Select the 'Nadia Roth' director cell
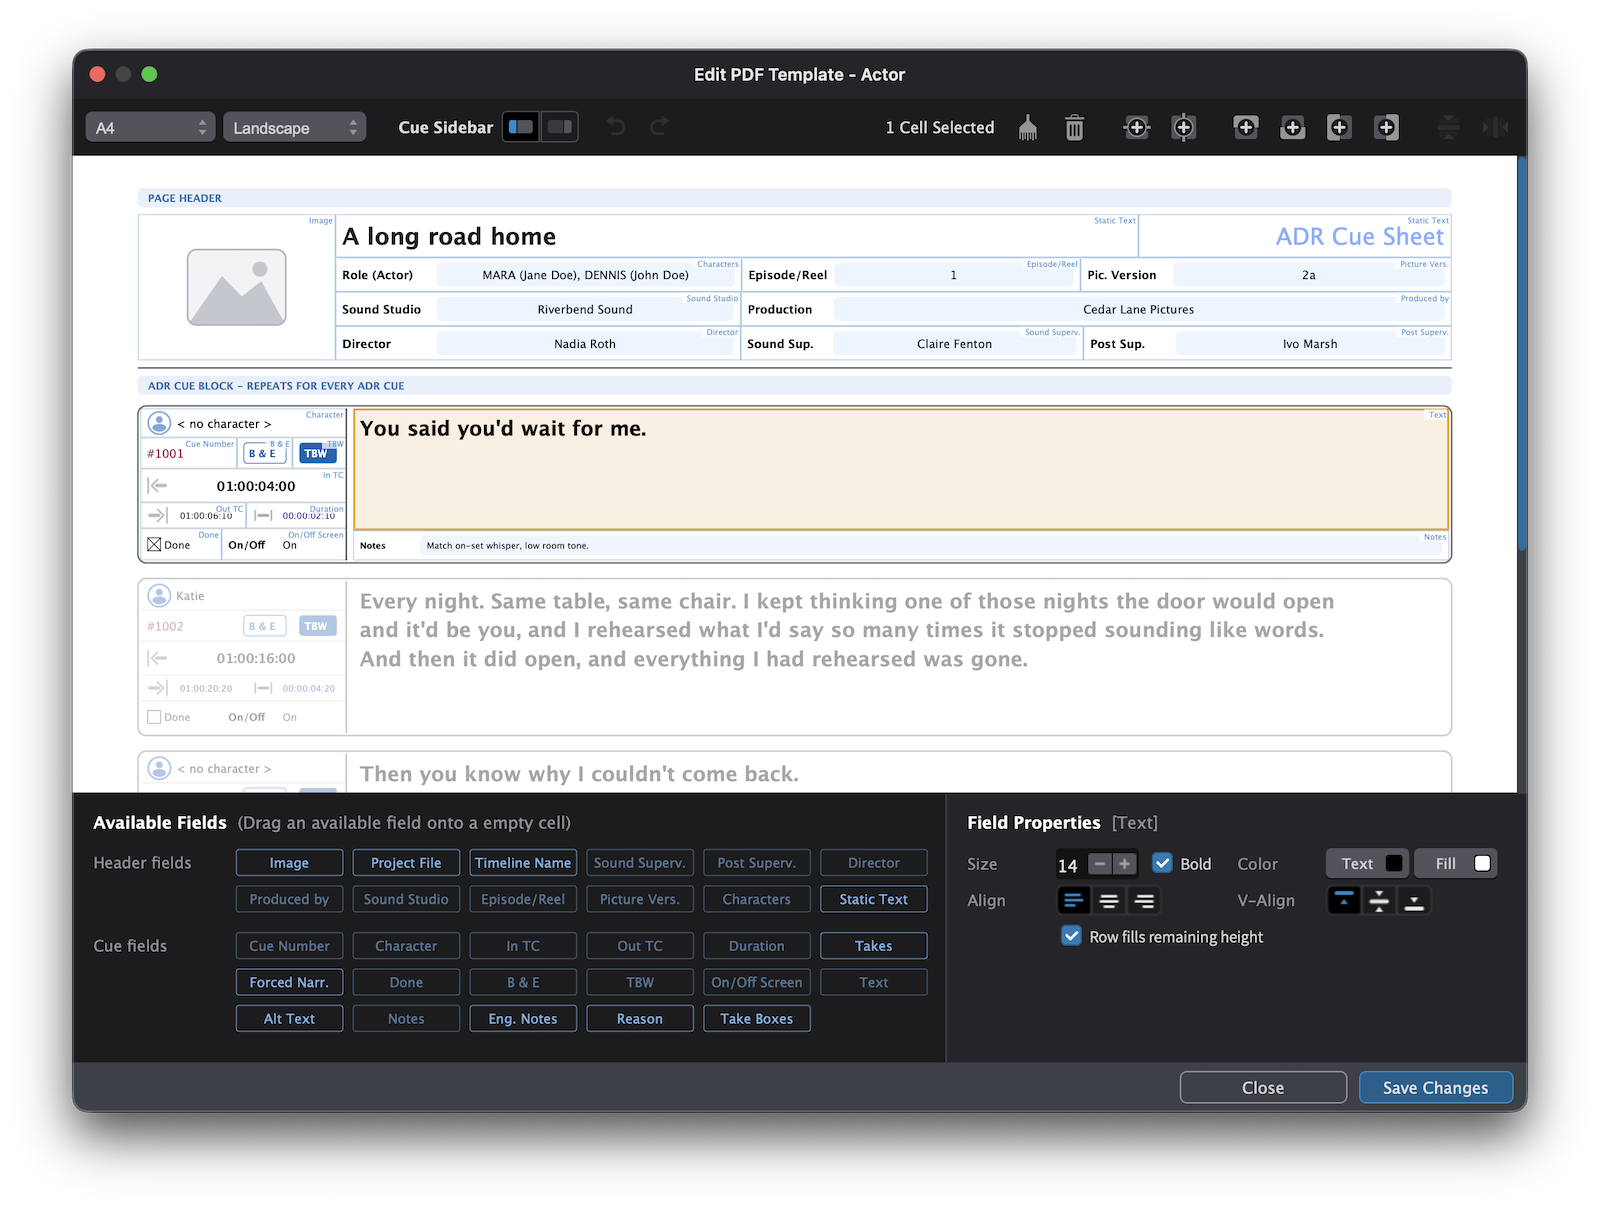The height and width of the screenshot is (1208, 1600). click(x=585, y=344)
